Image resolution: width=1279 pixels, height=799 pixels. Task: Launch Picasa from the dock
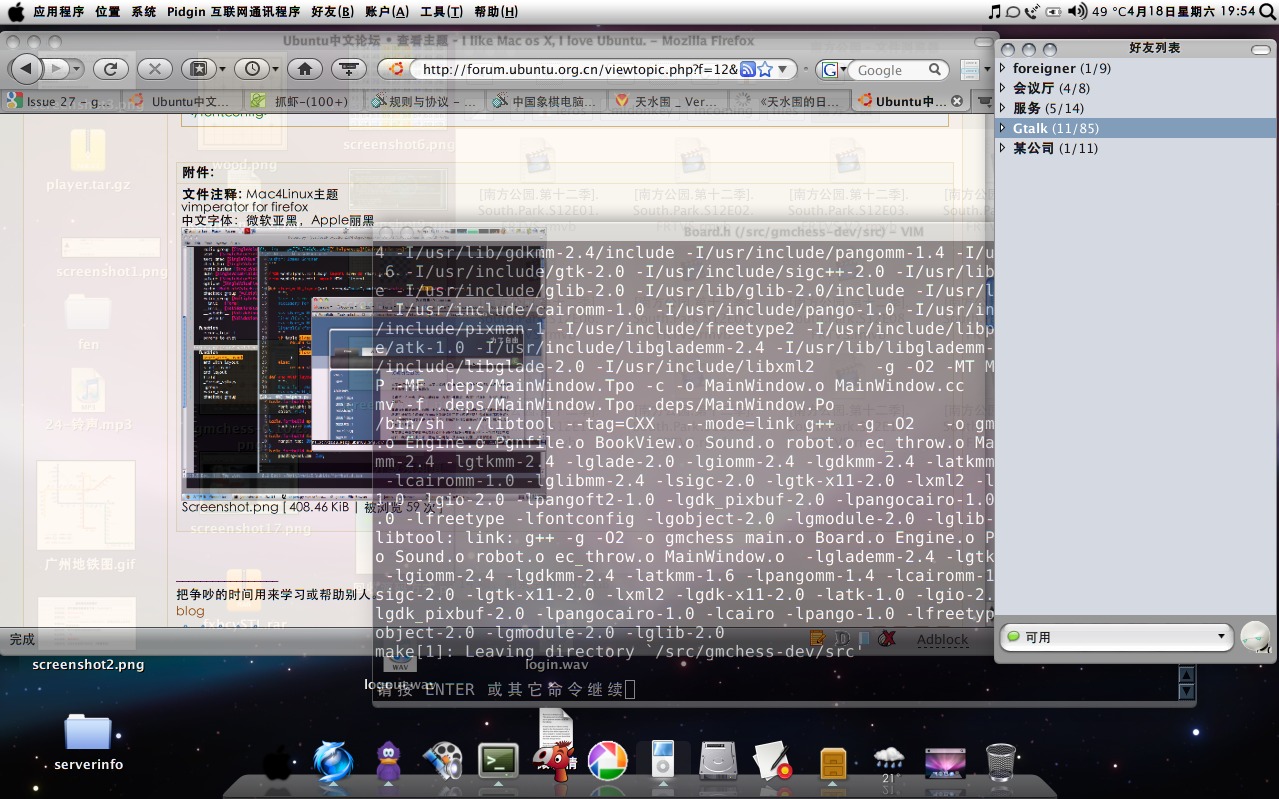[x=606, y=763]
